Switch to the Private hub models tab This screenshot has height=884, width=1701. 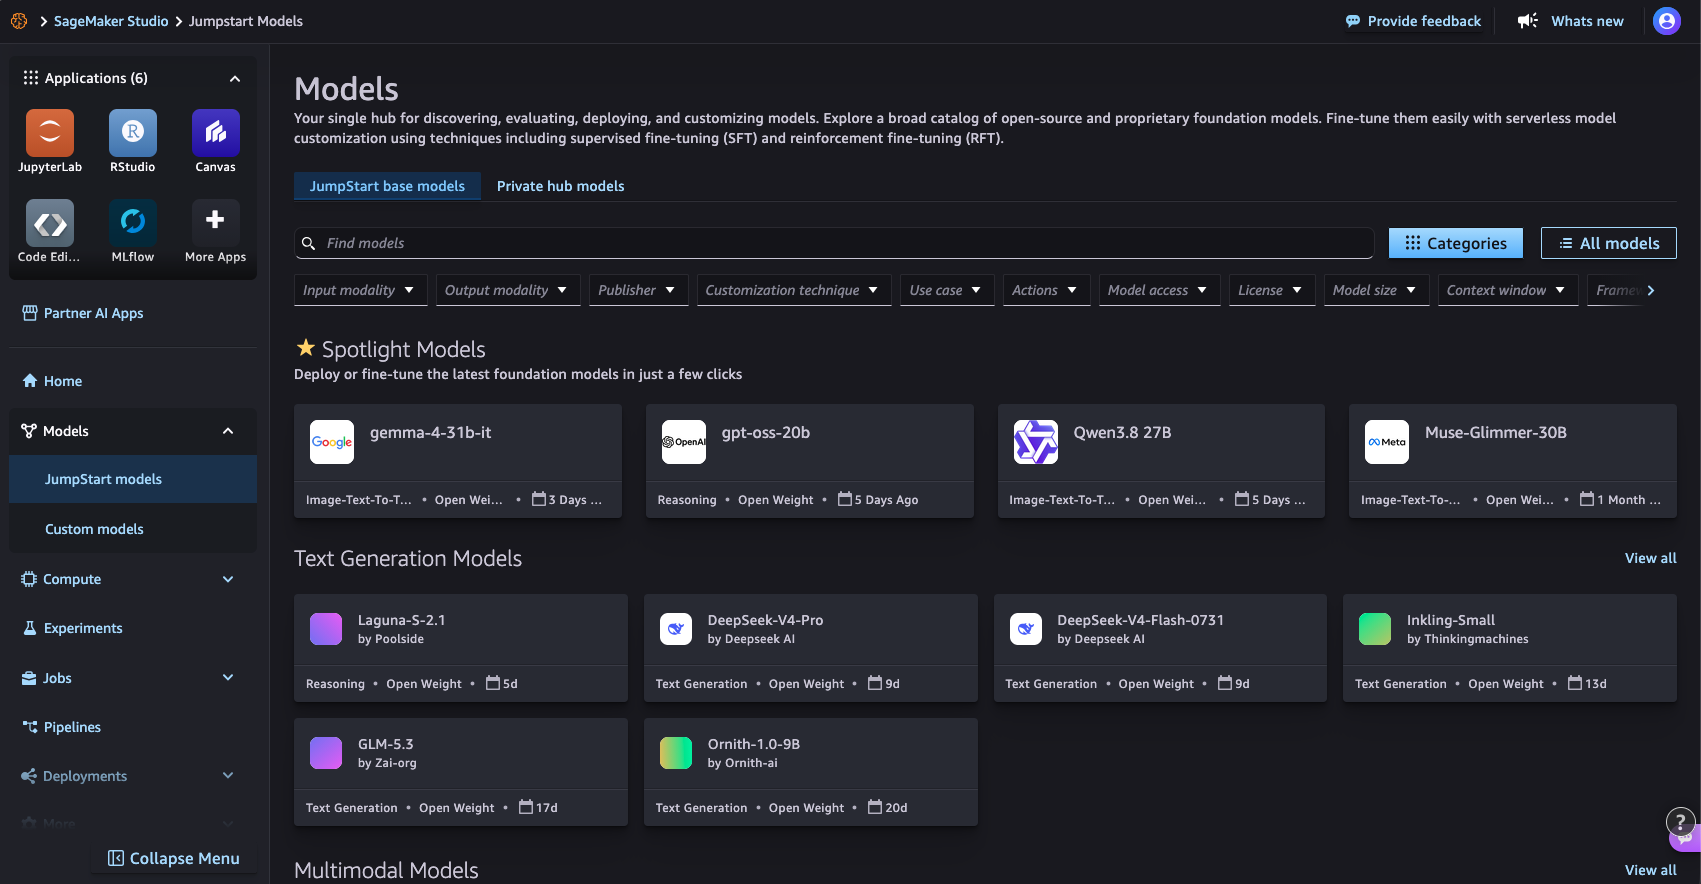pyautogui.click(x=560, y=186)
